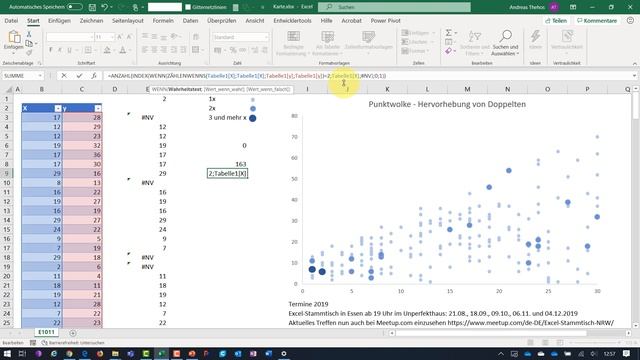Screen dimensions: 640x360
Task: Open Task View in the taskbar
Action: pyautogui.click(x=22, y=353)
